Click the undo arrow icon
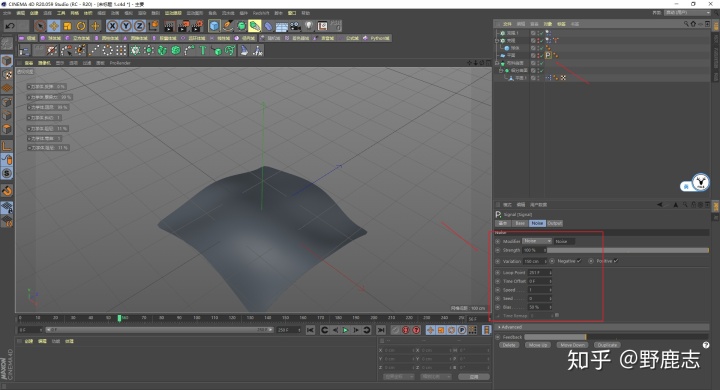720x390 pixels. (9, 26)
